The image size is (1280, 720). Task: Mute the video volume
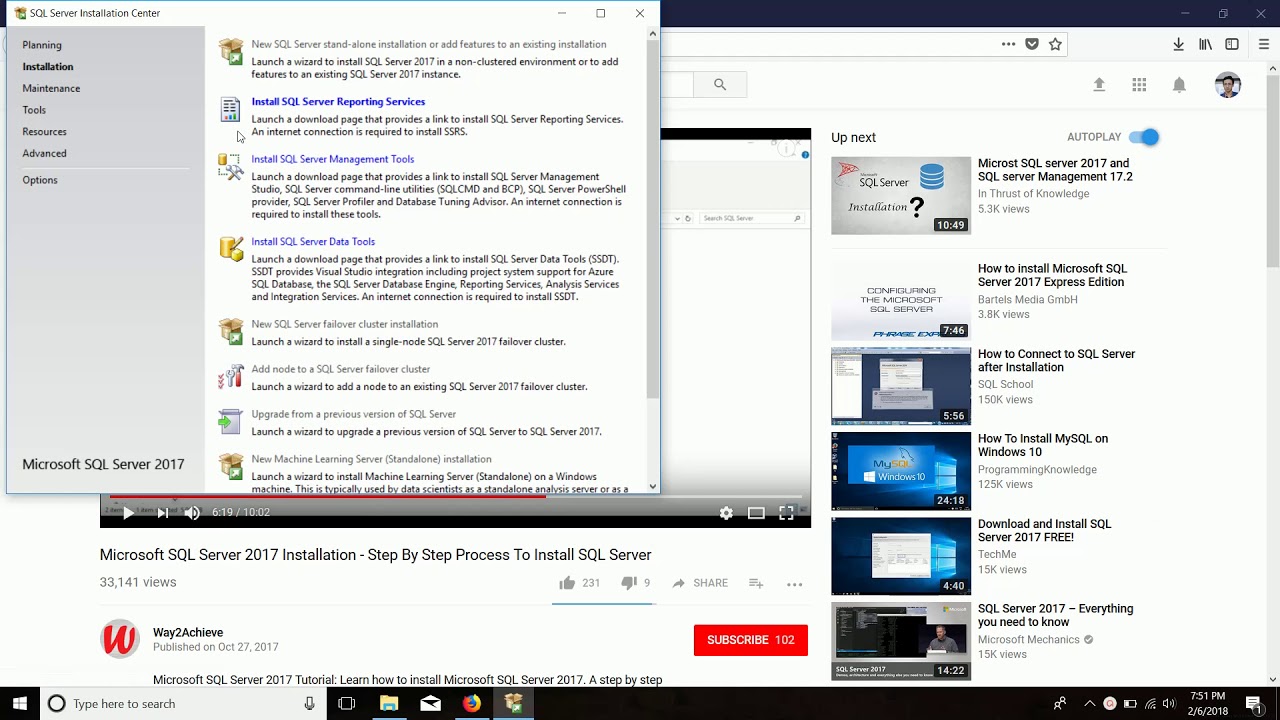pyautogui.click(x=192, y=513)
